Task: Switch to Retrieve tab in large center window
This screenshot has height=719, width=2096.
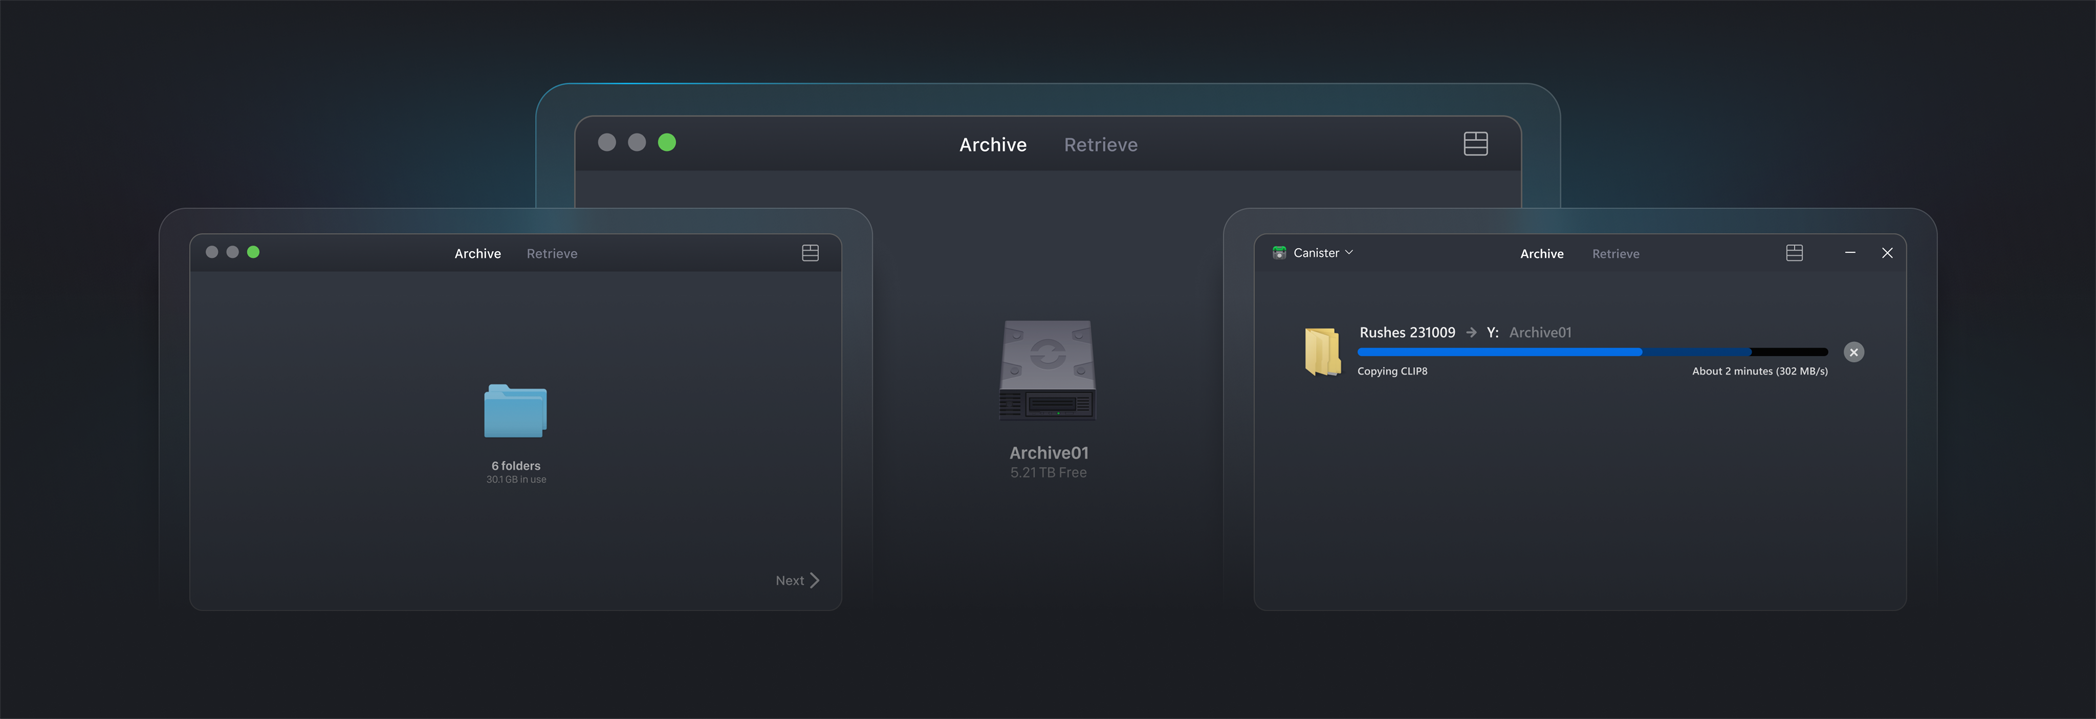Action: [x=1100, y=145]
